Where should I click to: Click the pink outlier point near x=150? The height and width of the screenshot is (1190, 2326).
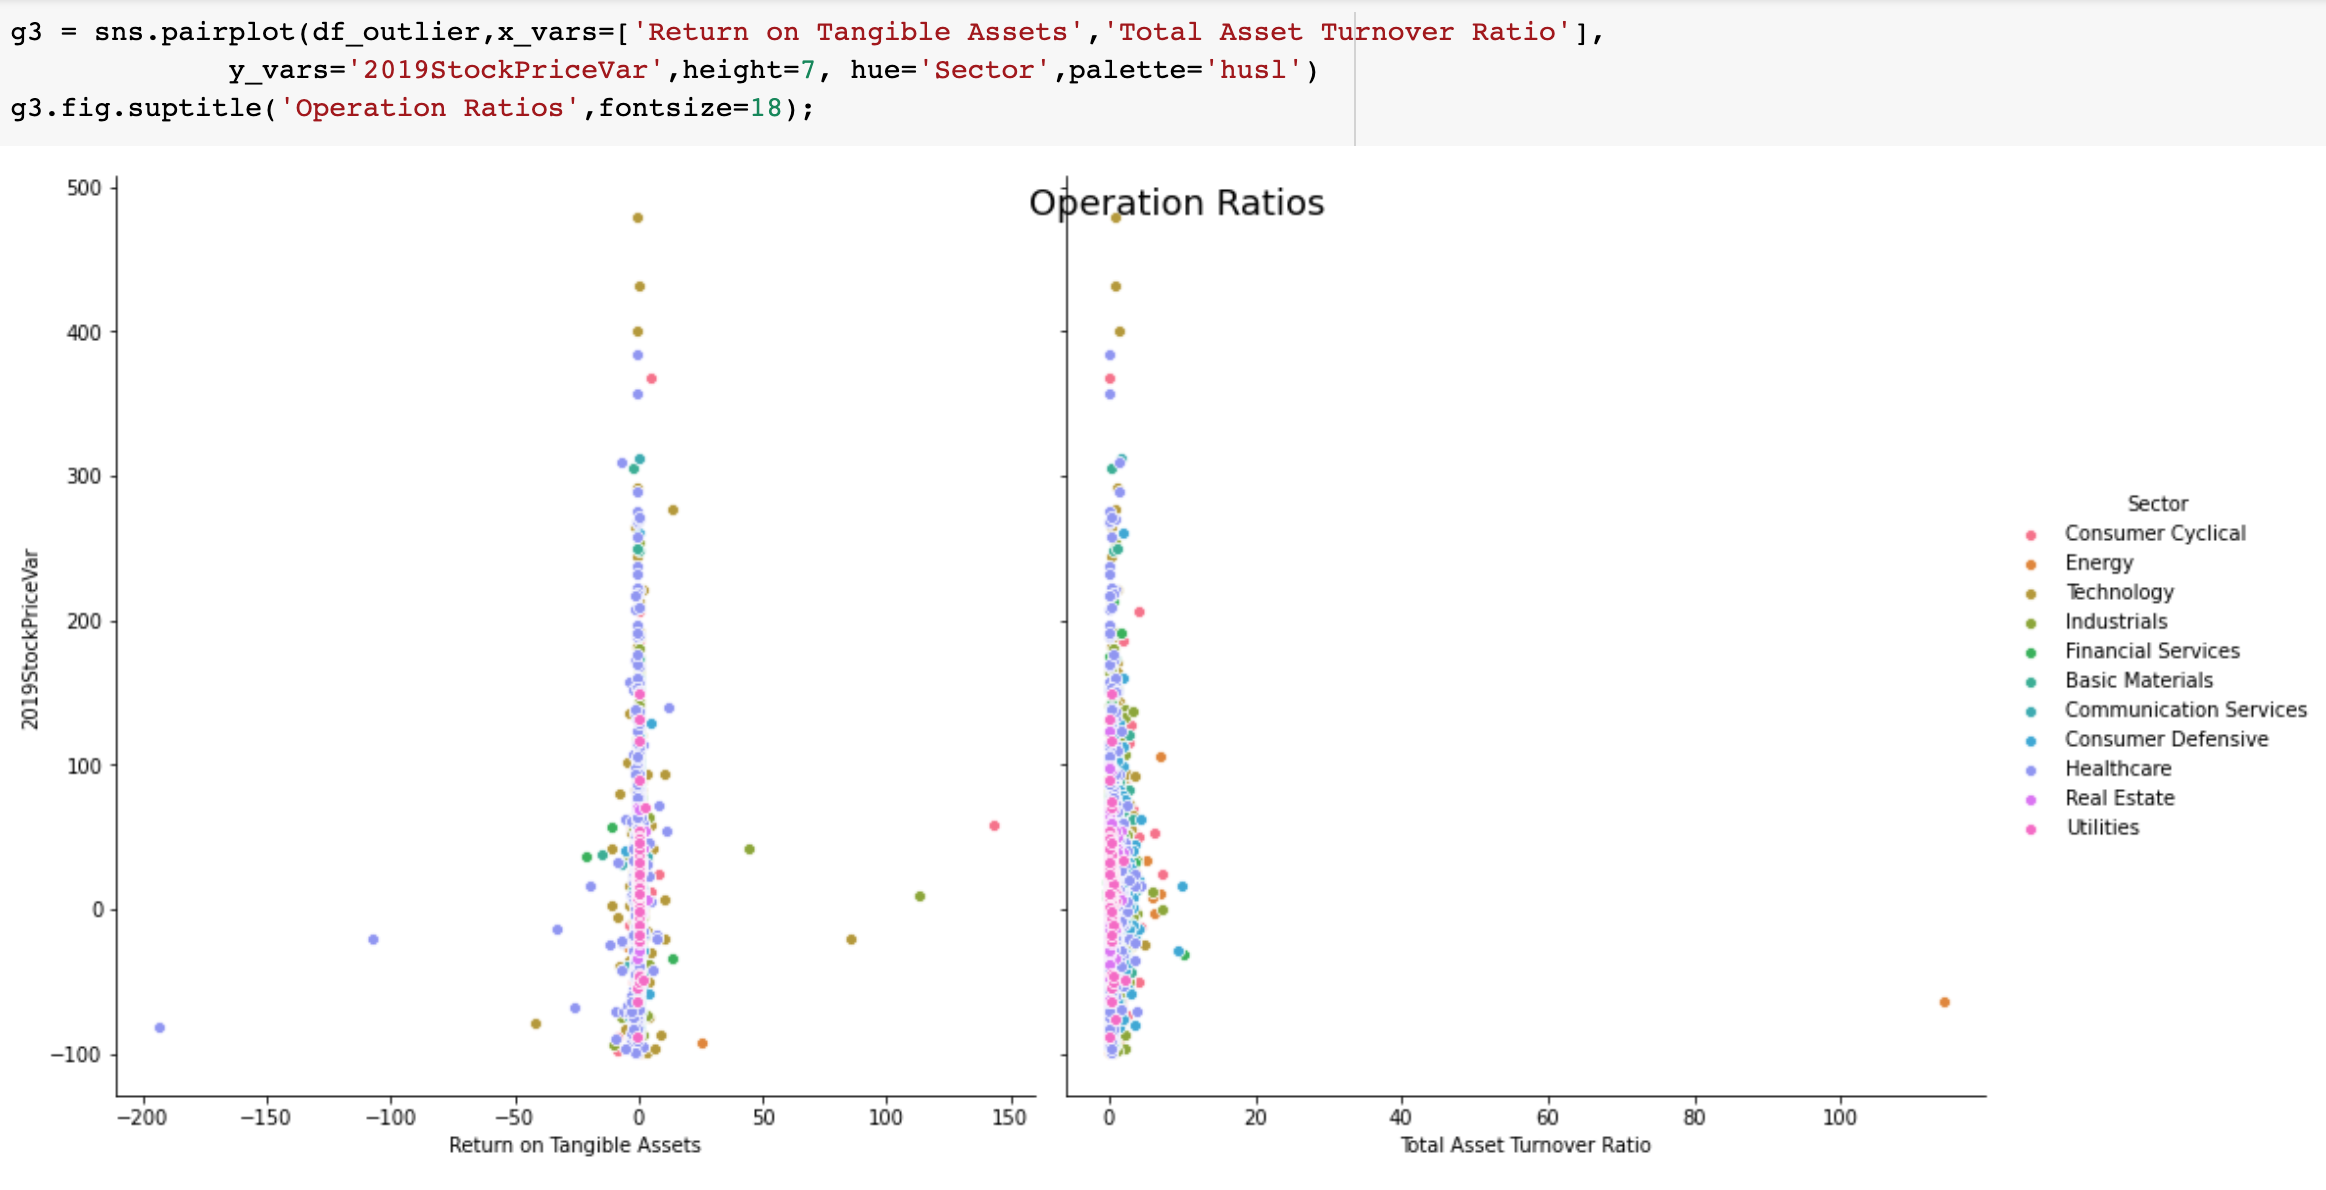point(994,826)
